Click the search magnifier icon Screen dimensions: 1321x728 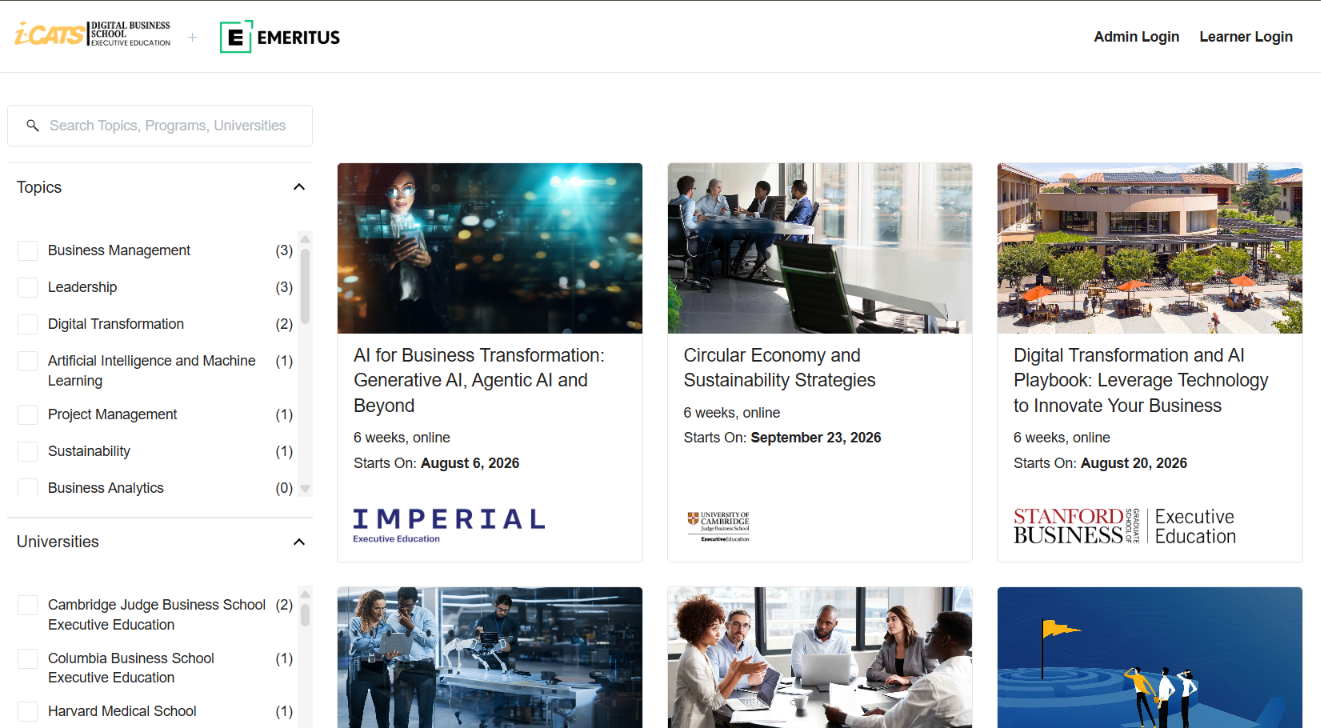pos(32,126)
